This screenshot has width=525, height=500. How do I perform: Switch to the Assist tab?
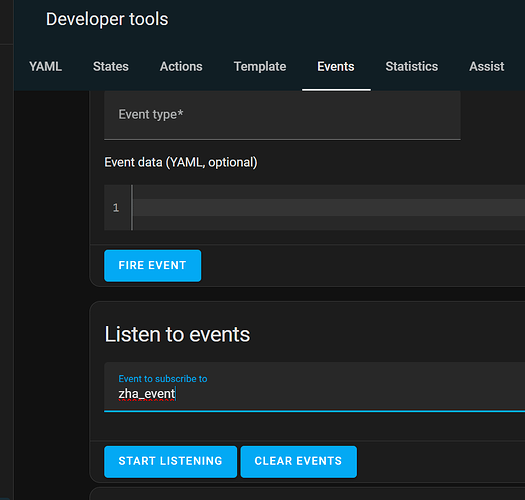tap(486, 67)
